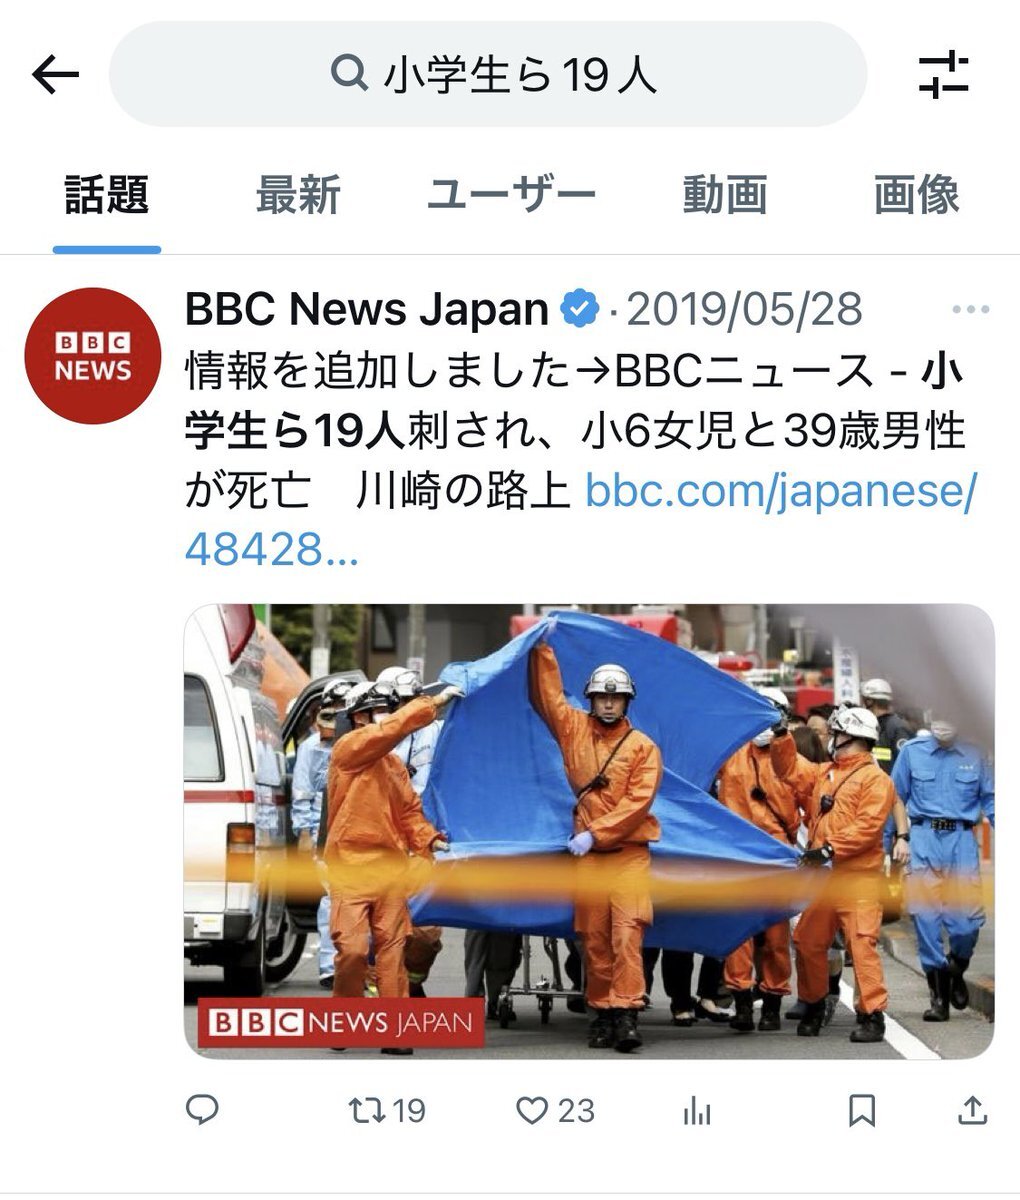This screenshot has width=1020, height=1200.
Task: Open the tweet's three-dot more menu
Action: click(970, 311)
